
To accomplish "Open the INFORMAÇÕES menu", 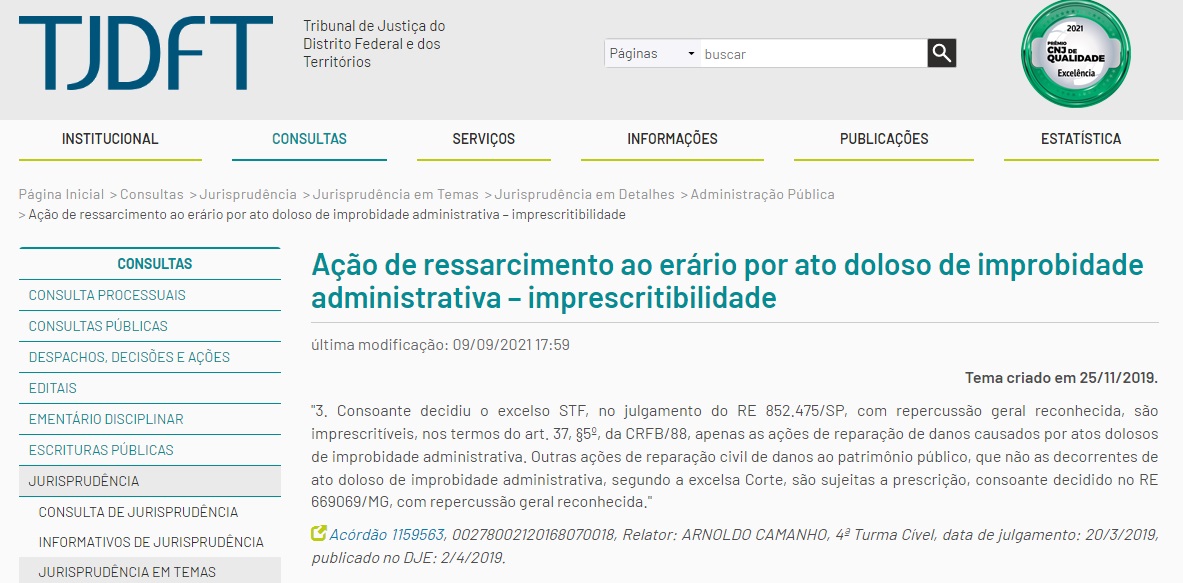I will [x=672, y=139].
